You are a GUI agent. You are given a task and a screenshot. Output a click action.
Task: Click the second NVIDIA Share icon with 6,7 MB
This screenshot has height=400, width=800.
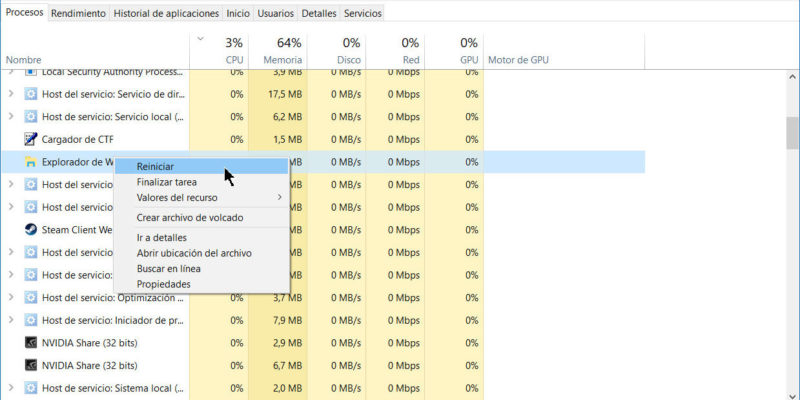click(x=31, y=366)
